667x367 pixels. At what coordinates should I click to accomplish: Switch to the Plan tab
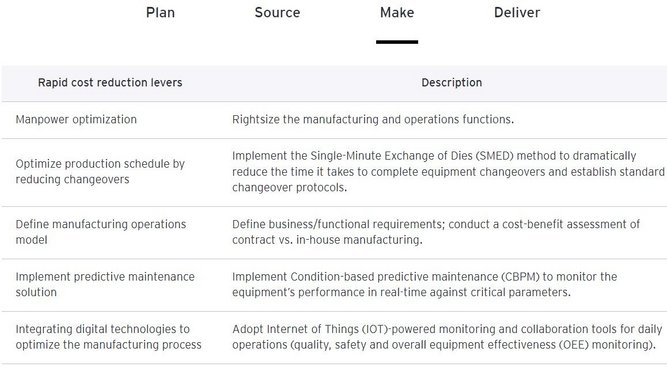point(160,12)
